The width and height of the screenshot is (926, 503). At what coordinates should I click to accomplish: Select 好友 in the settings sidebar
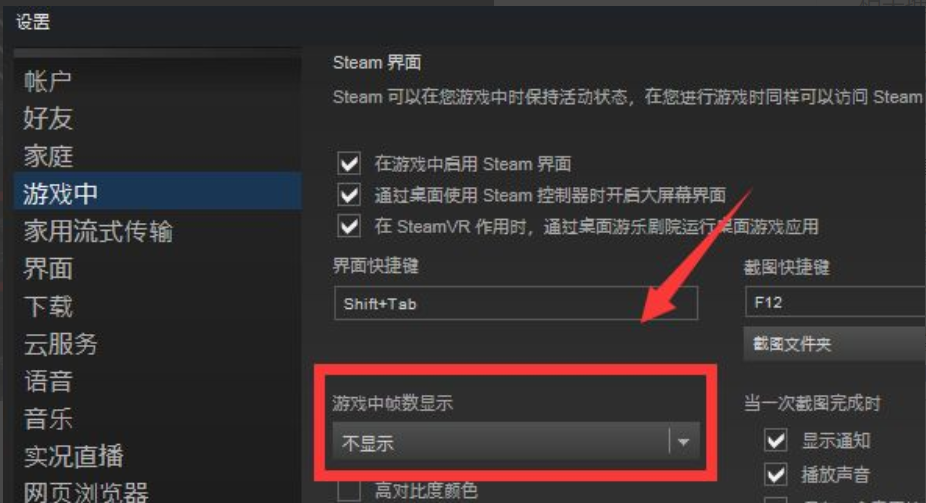(x=48, y=119)
